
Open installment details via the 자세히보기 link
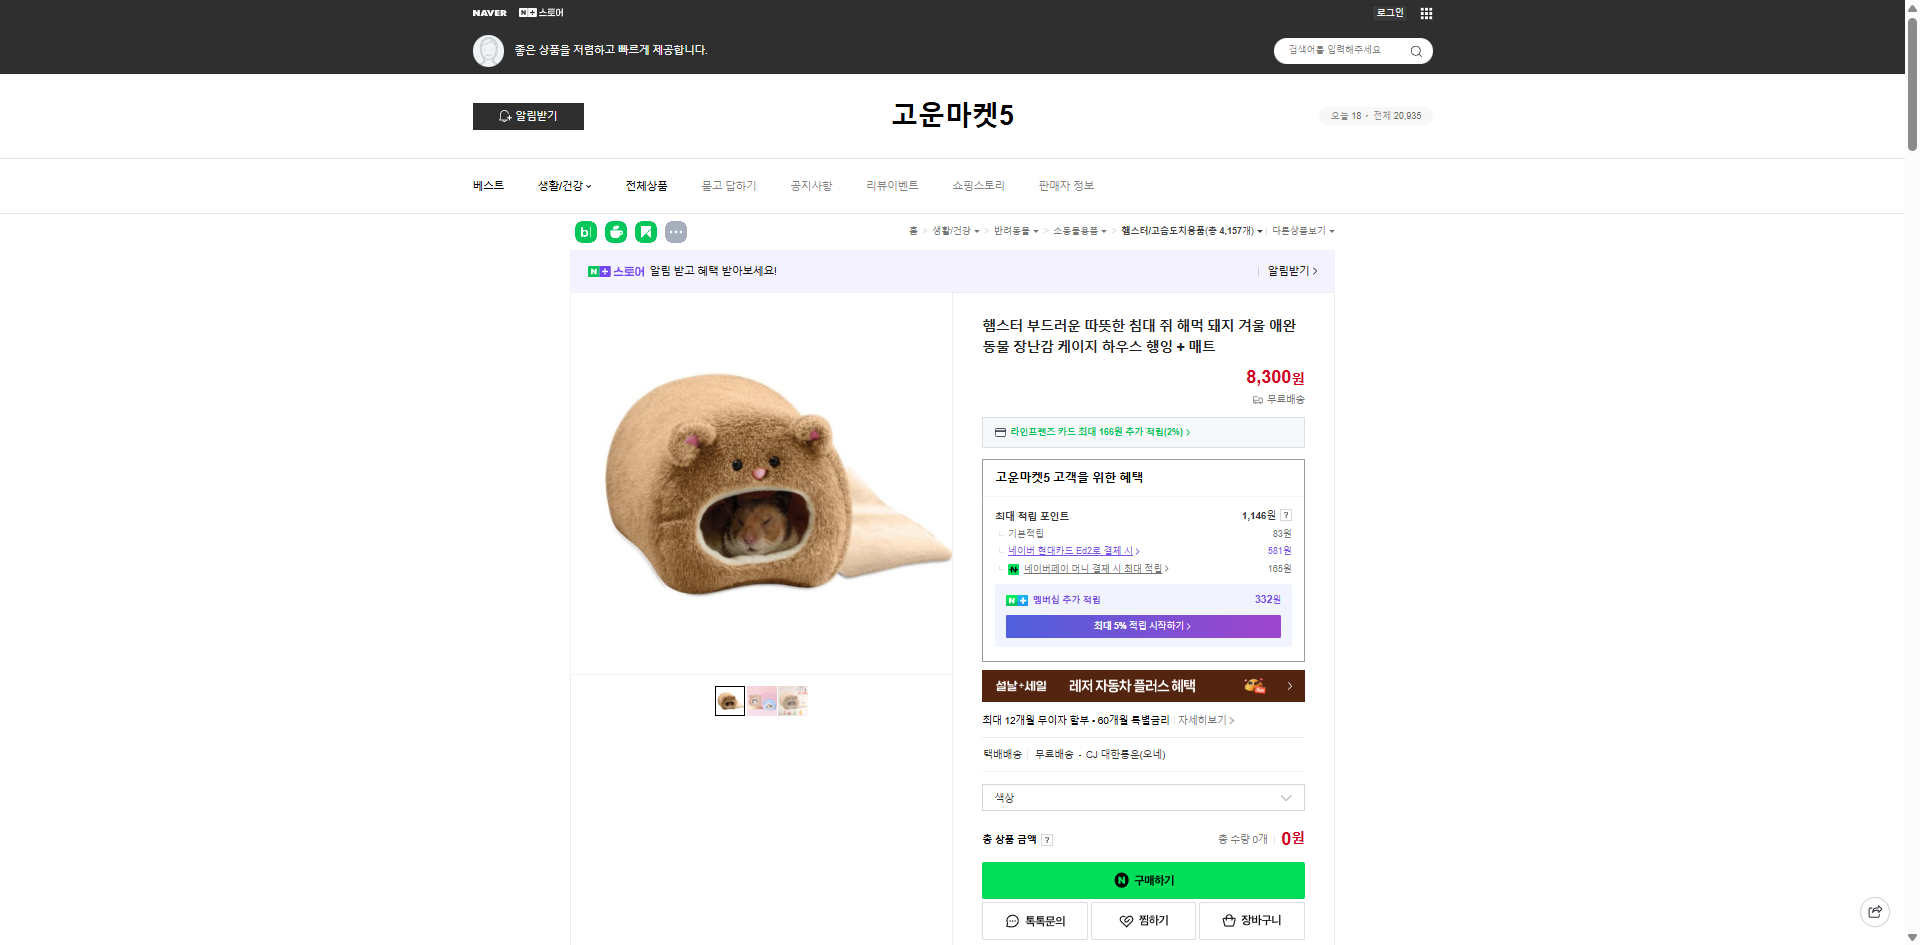pyautogui.click(x=1203, y=720)
